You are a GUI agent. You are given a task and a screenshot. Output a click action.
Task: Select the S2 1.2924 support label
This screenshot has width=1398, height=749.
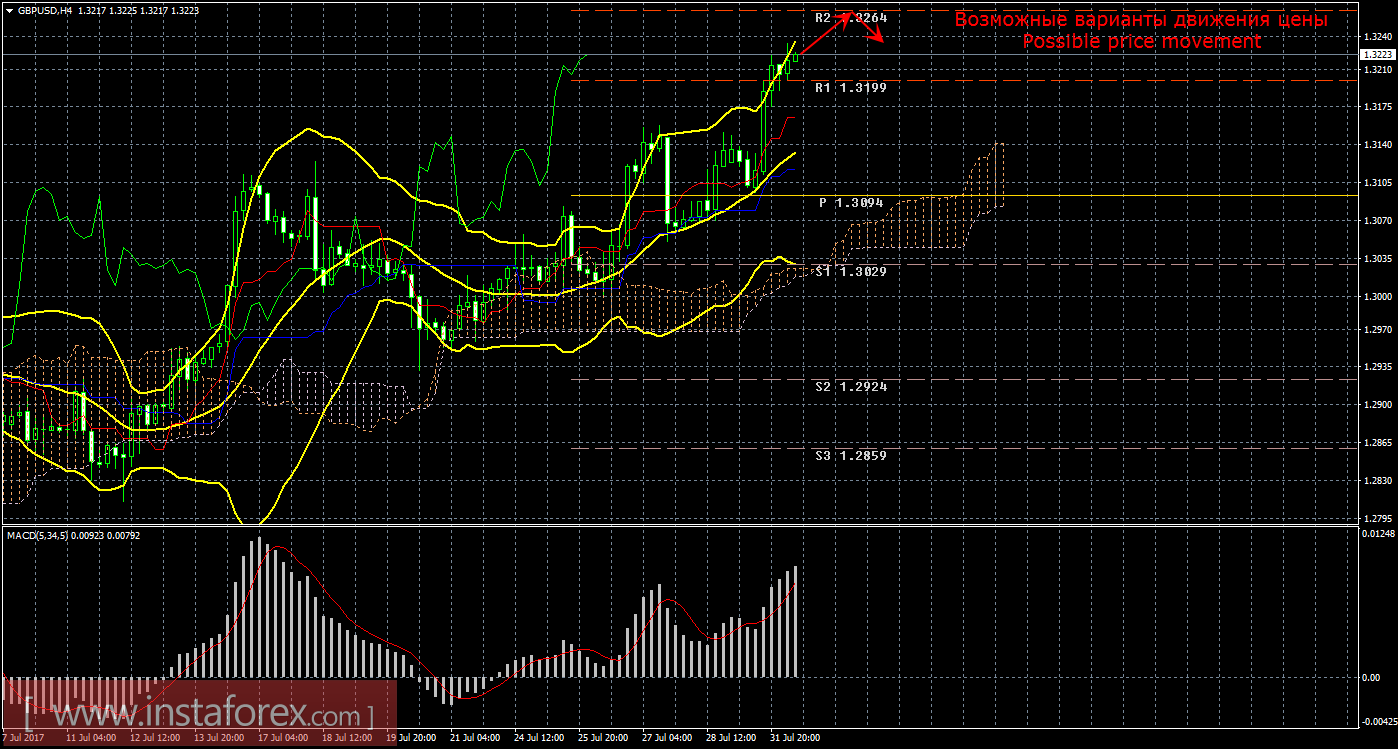tap(850, 386)
